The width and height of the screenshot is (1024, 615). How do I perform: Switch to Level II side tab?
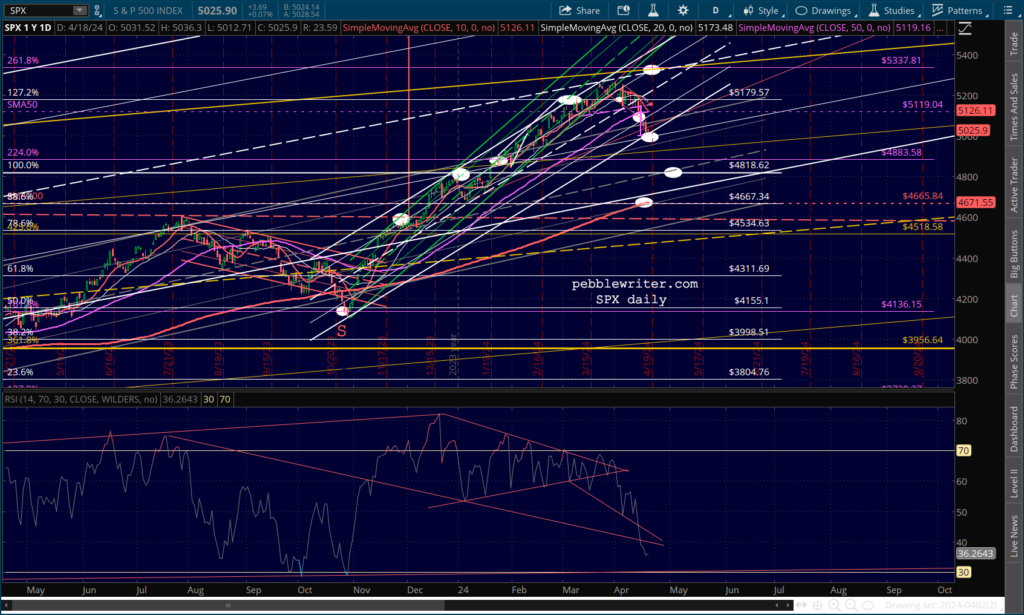pyautogui.click(x=1014, y=482)
